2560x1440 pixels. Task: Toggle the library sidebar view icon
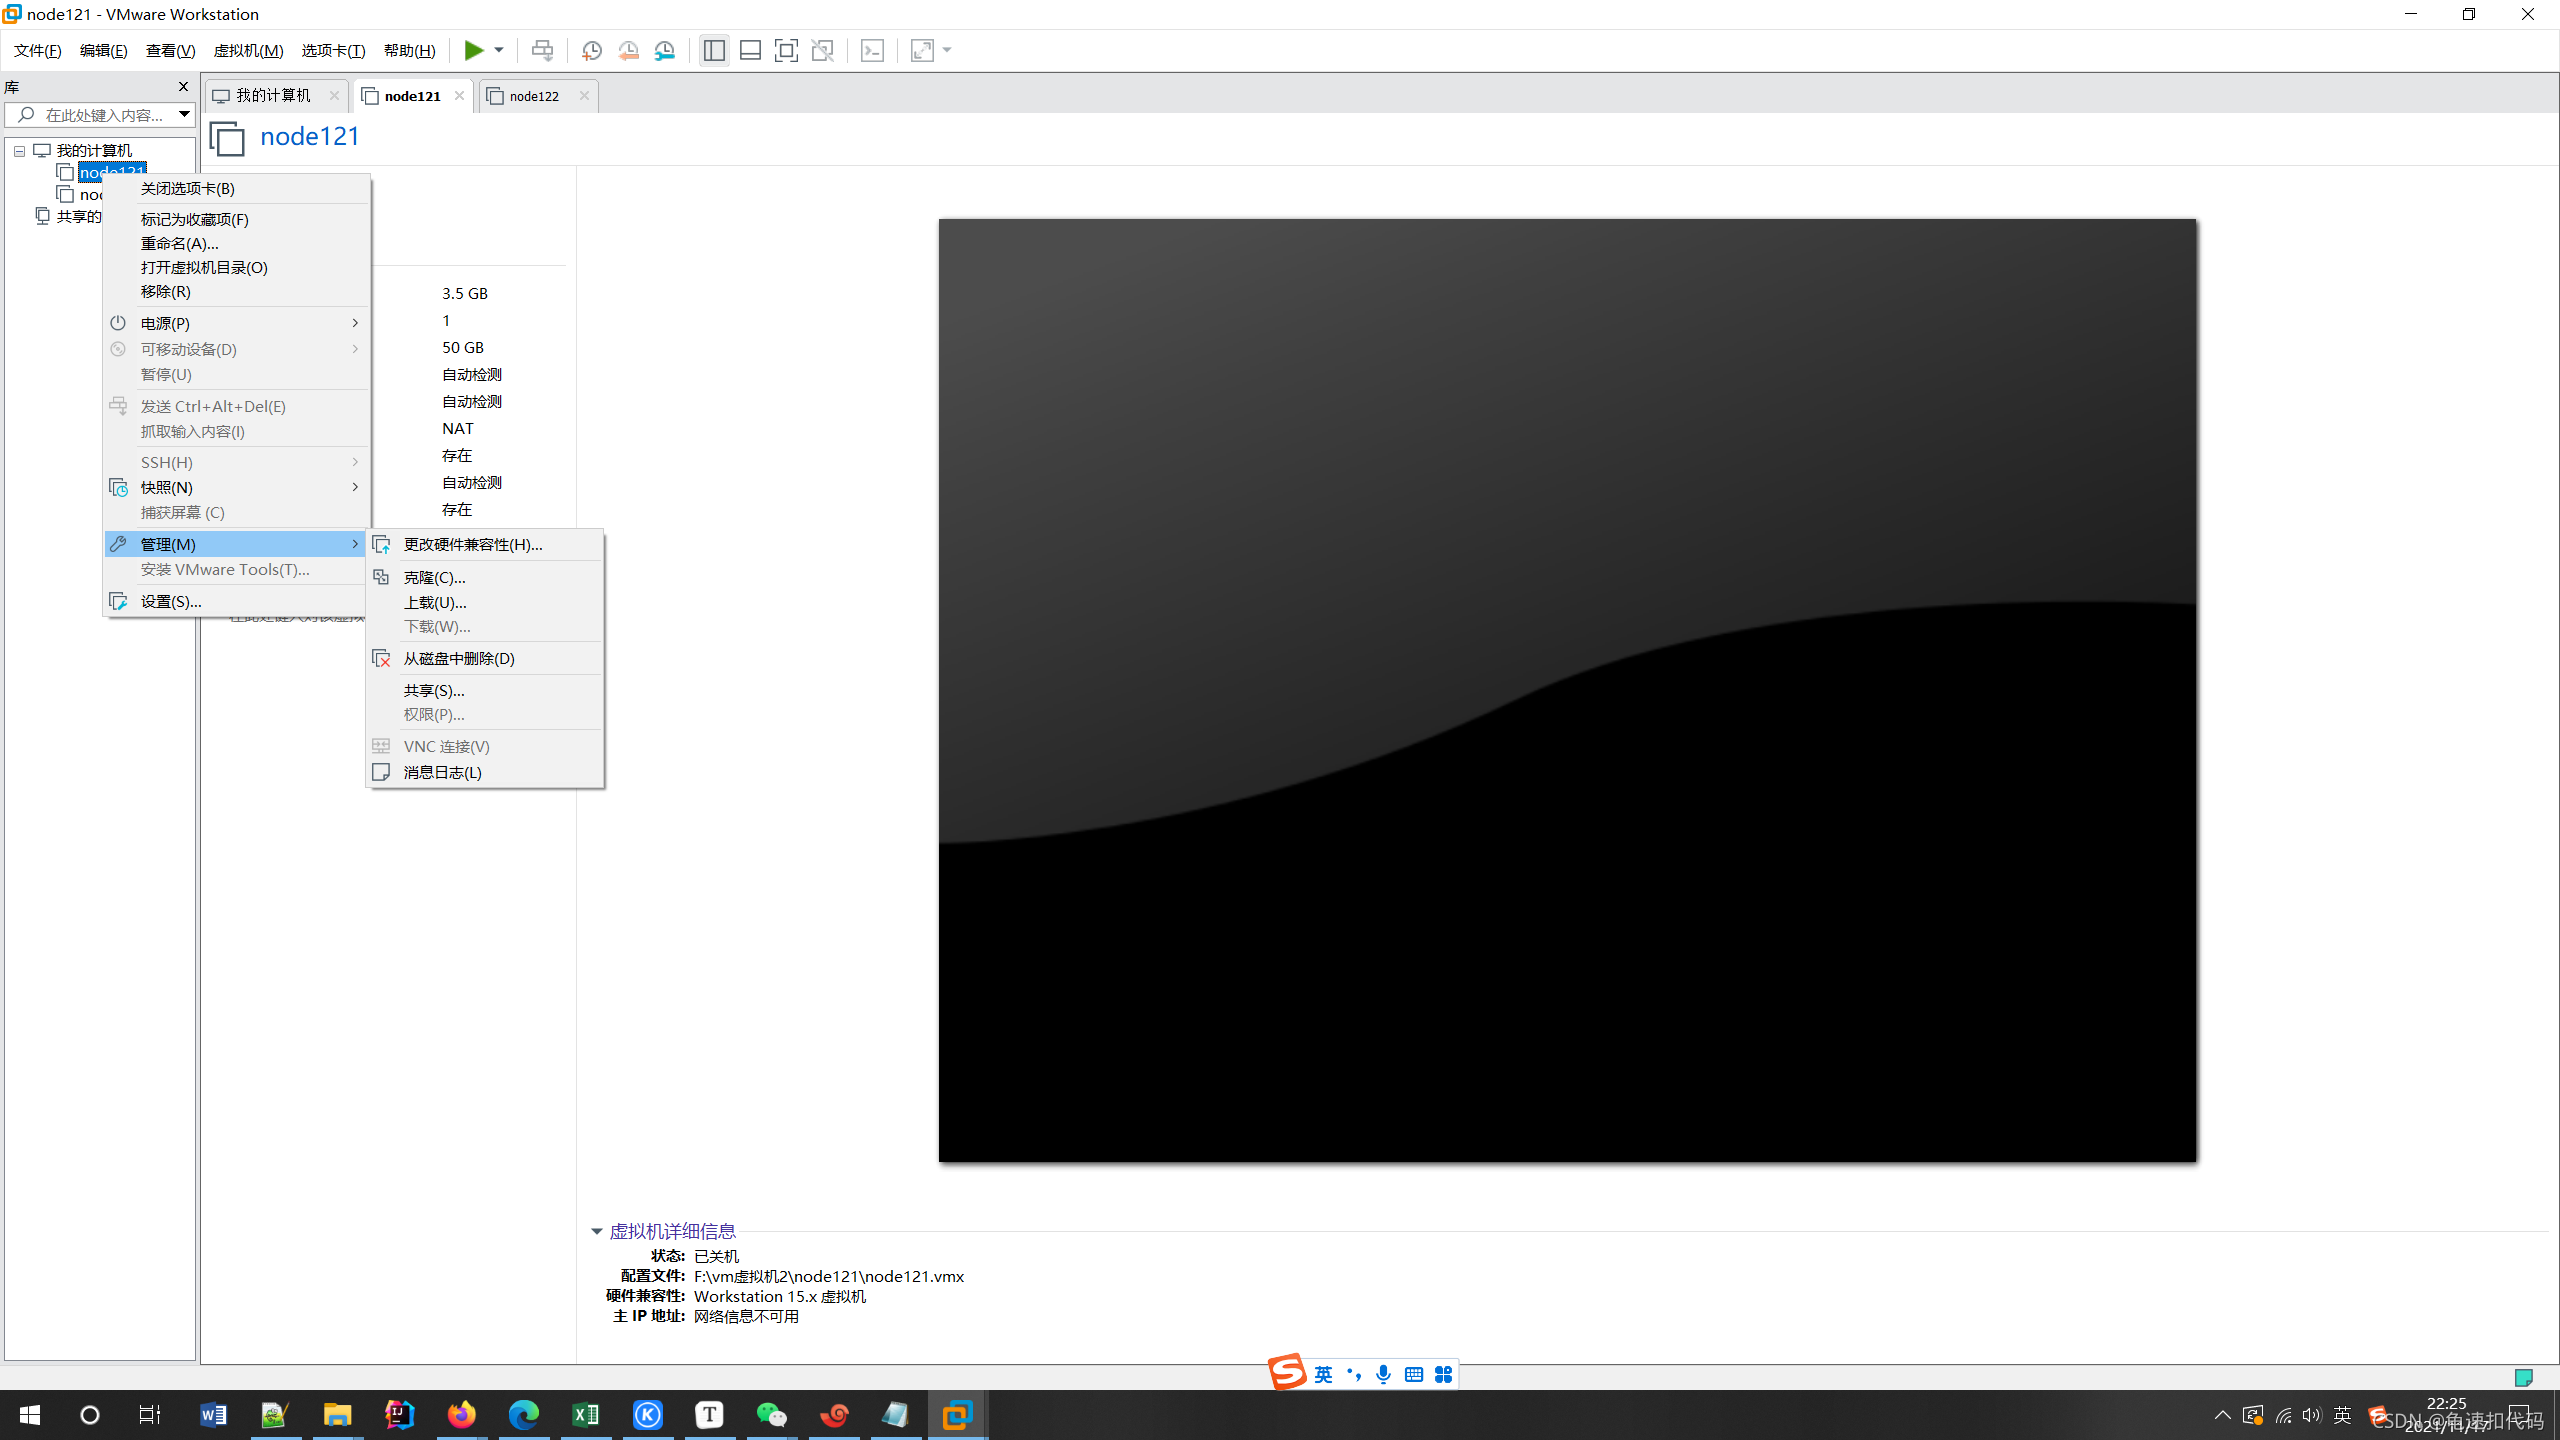(714, 50)
